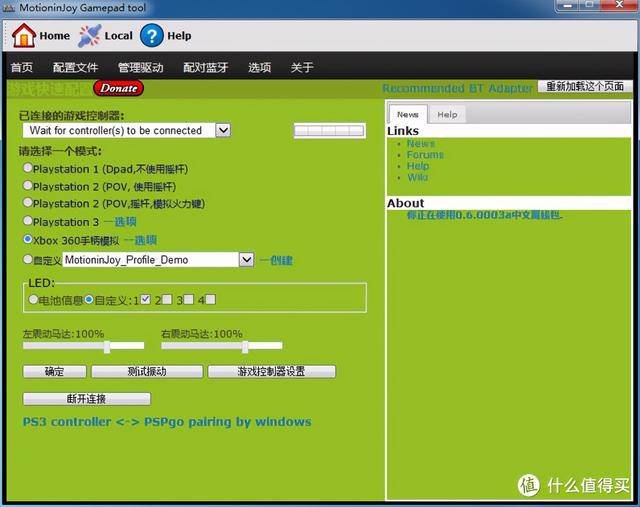The width and height of the screenshot is (640, 507).
Task: Click the 右震动马达 slider handle
Action: pos(245,347)
